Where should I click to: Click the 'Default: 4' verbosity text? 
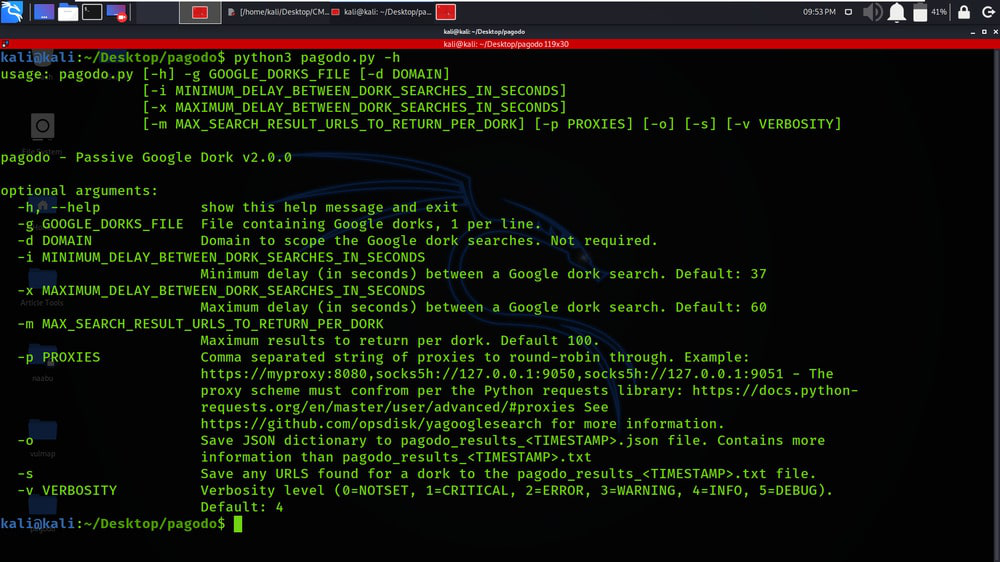[242, 507]
